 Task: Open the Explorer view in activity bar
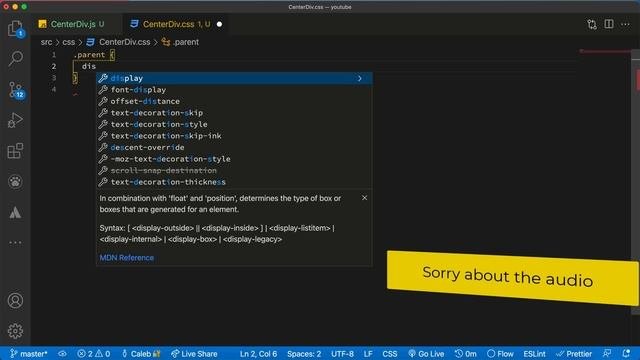click(15, 29)
